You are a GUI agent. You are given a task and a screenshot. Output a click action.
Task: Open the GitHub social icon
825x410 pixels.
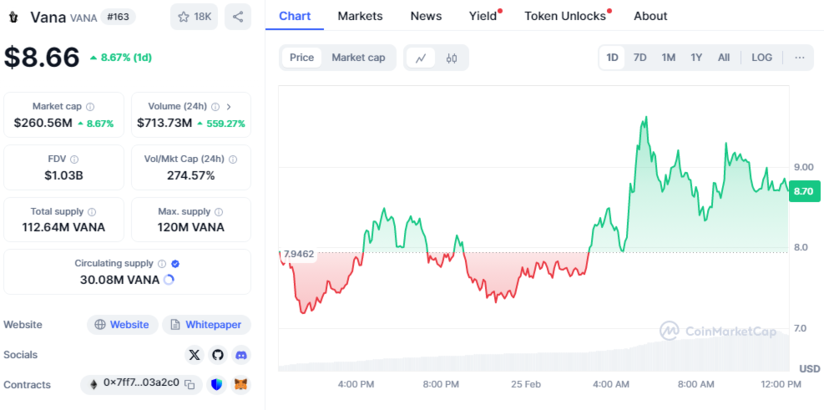218,354
